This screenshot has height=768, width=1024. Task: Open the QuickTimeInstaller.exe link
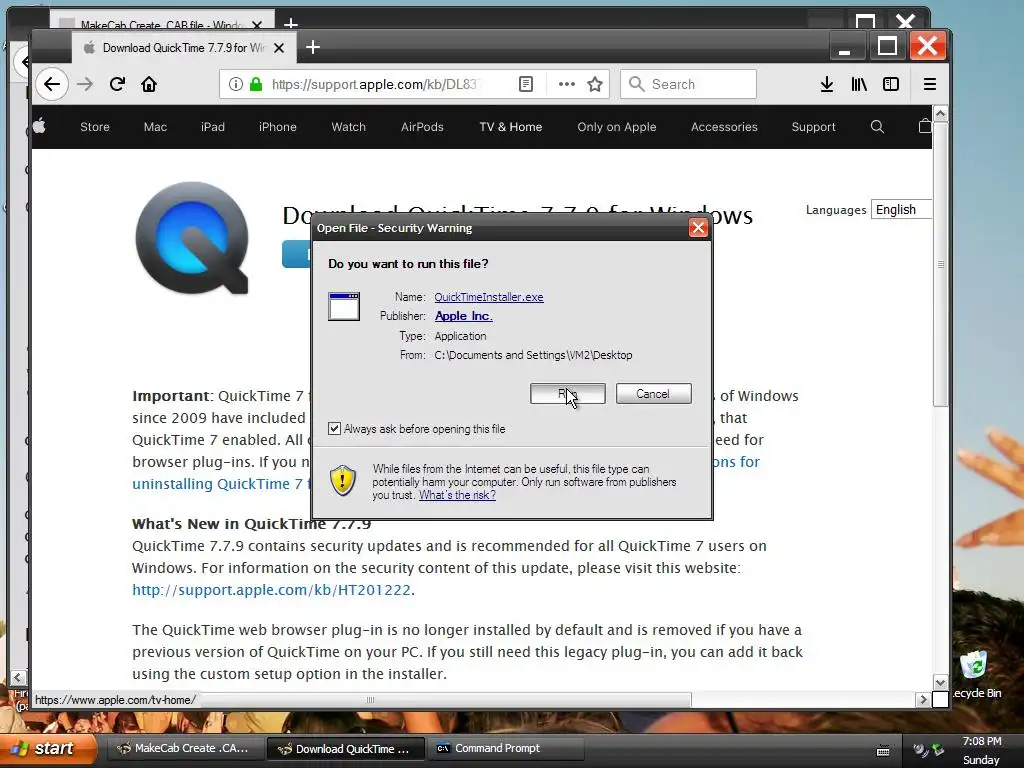pyautogui.click(x=488, y=296)
